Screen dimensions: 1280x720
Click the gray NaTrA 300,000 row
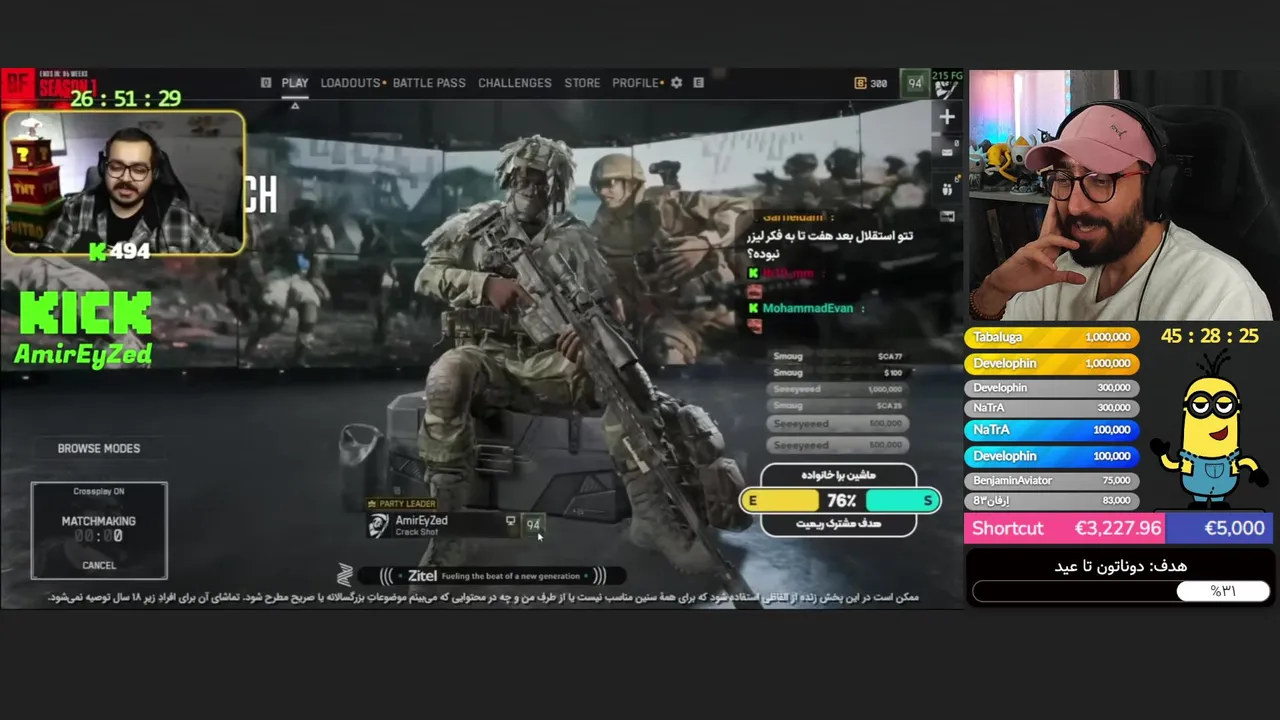pyautogui.click(x=1051, y=407)
